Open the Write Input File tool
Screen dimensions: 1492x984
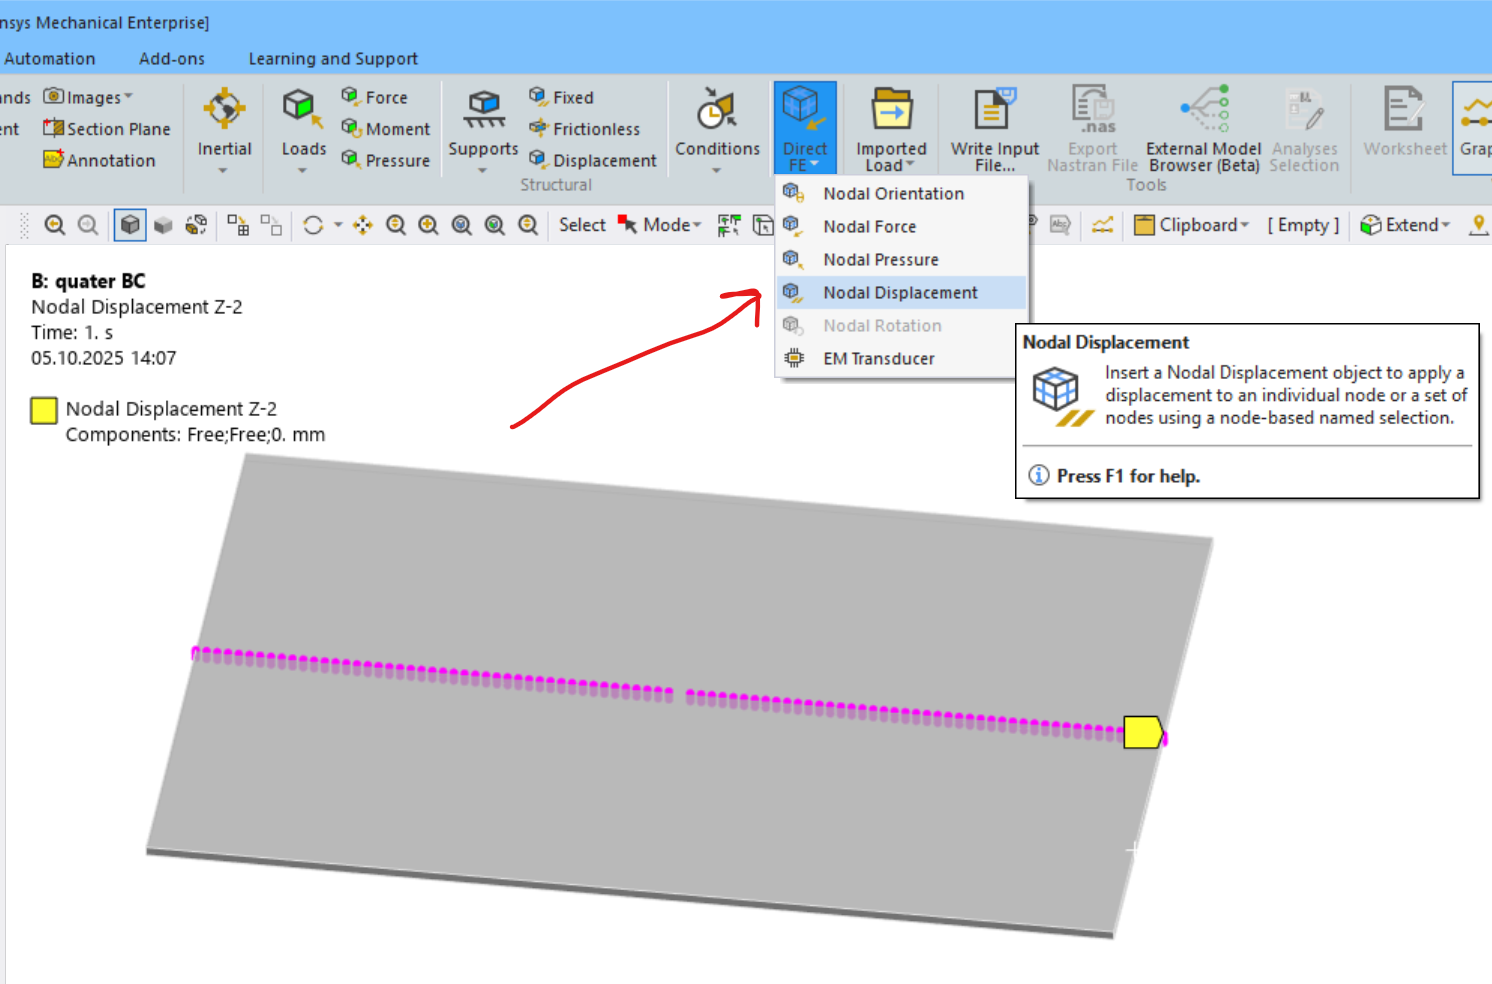pyautogui.click(x=994, y=129)
